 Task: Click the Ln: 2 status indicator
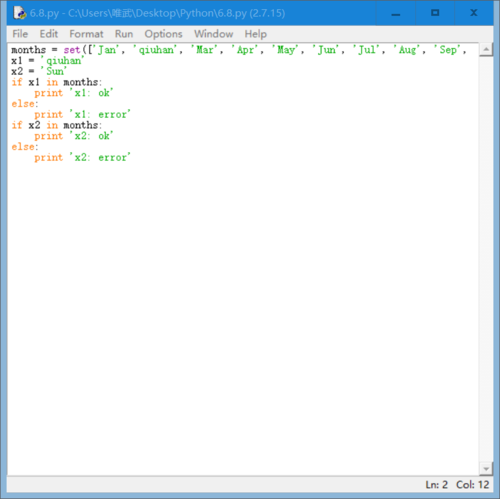pyautogui.click(x=436, y=484)
